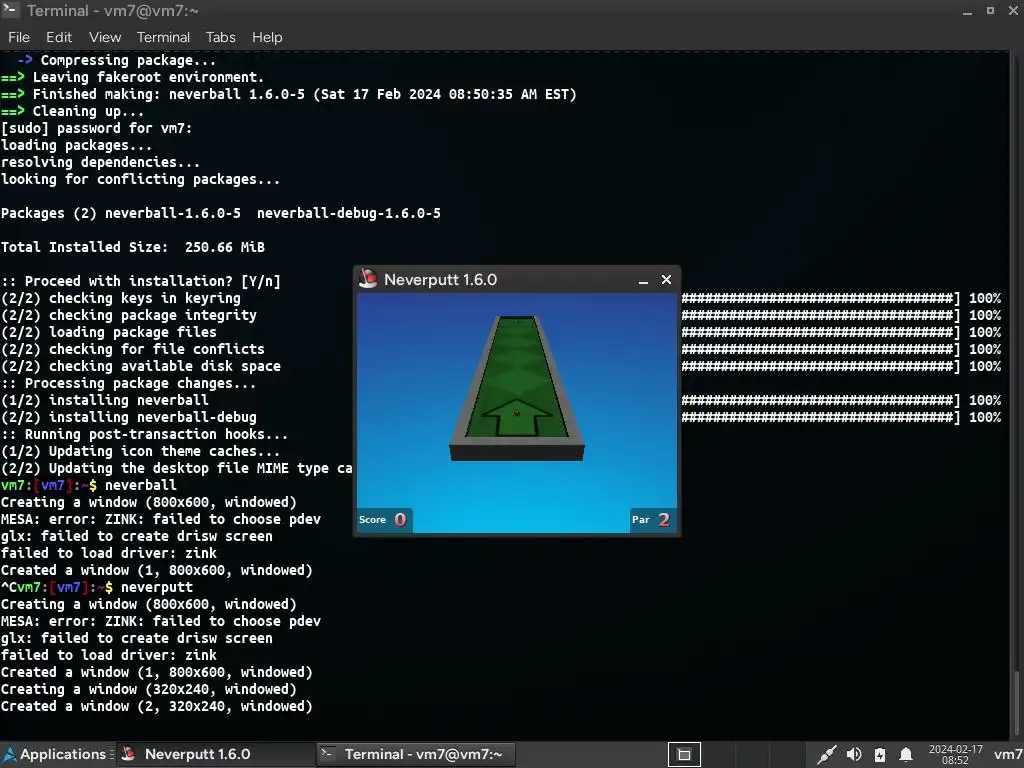Viewport: 1024px width, 768px height.
Task: Open the File menu in Terminal
Action: 19,37
